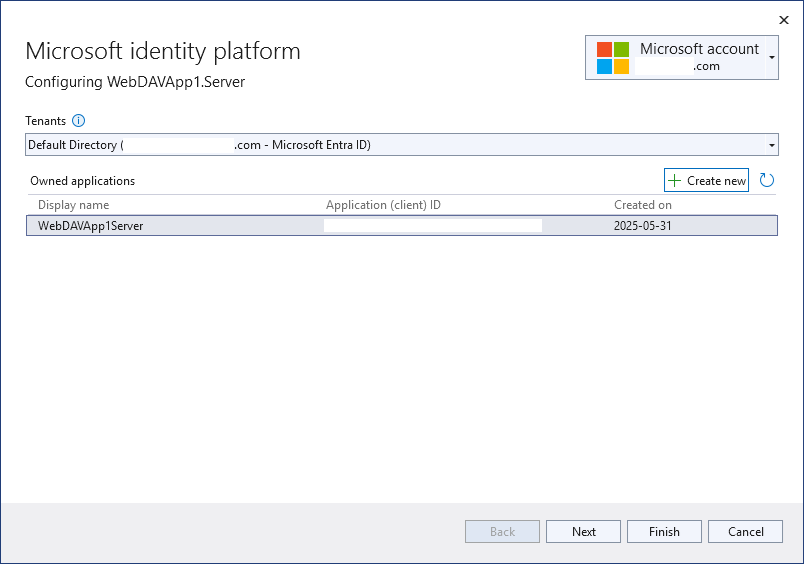Image resolution: width=804 pixels, height=564 pixels.
Task: Click the Next button
Action: coord(584,532)
